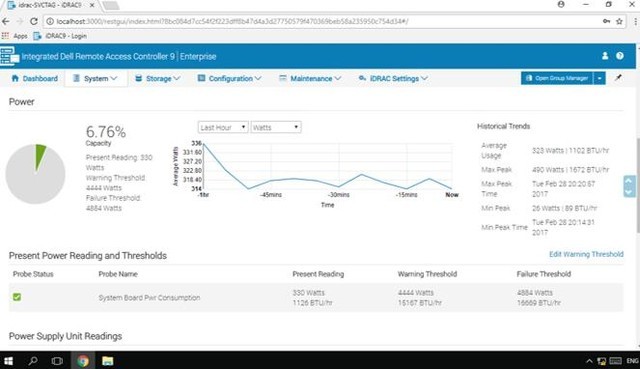The height and width of the screenshot is (369, 640).
Task: Click the 6.76% capacity value
Action: pos(106,132)
